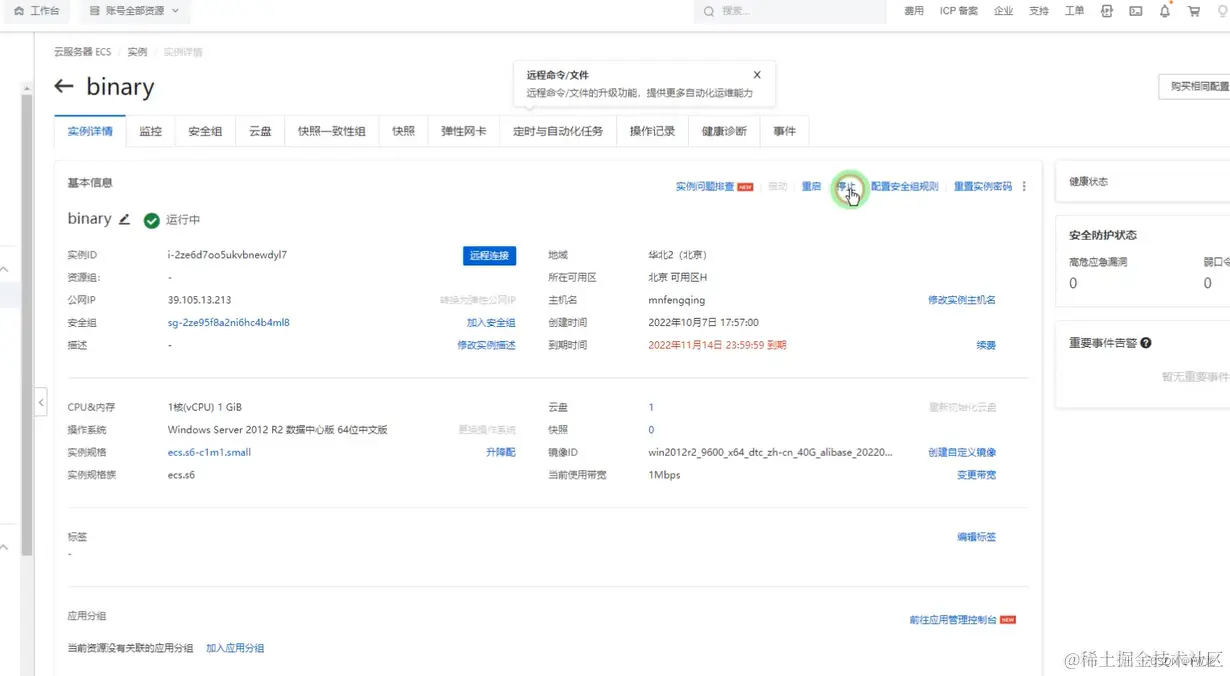Viewport: 1230px width, 676px height.
Task: Click help icon beside 重要事件告警
Action: tap(1146, 343)
